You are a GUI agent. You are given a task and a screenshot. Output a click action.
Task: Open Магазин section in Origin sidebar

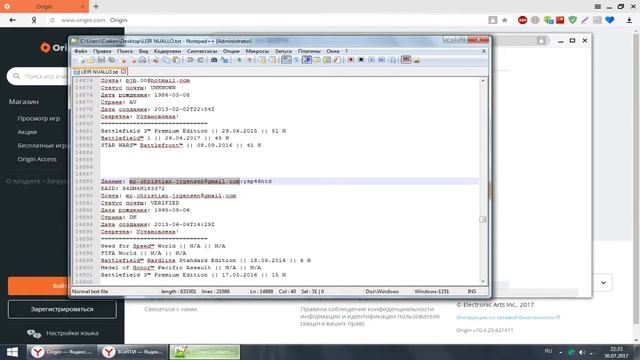tap(24, 102)
